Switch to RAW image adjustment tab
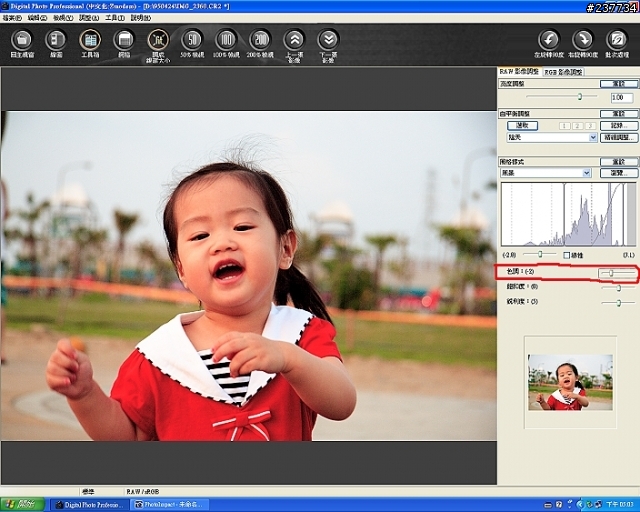This screenshot has width=640, height=512. [x=519, y=71]
